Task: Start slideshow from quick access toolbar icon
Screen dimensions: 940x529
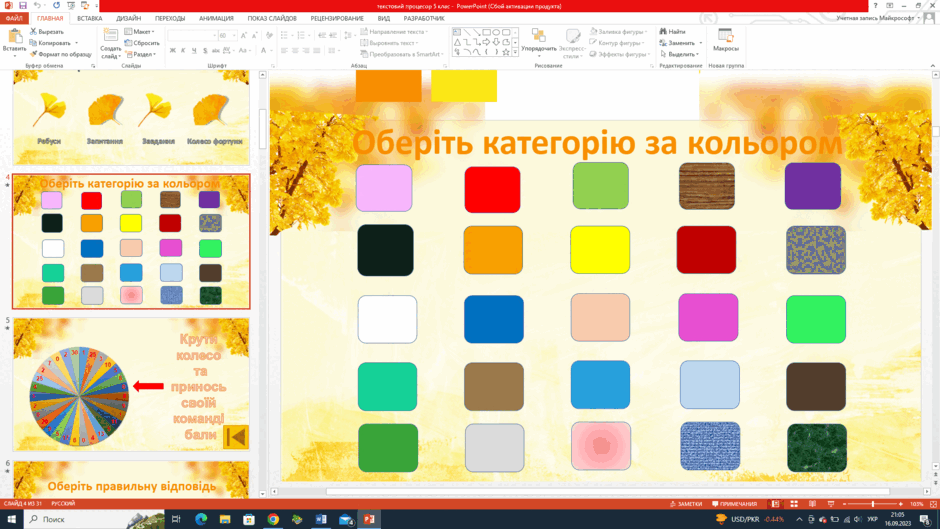Action: point(71,5)
